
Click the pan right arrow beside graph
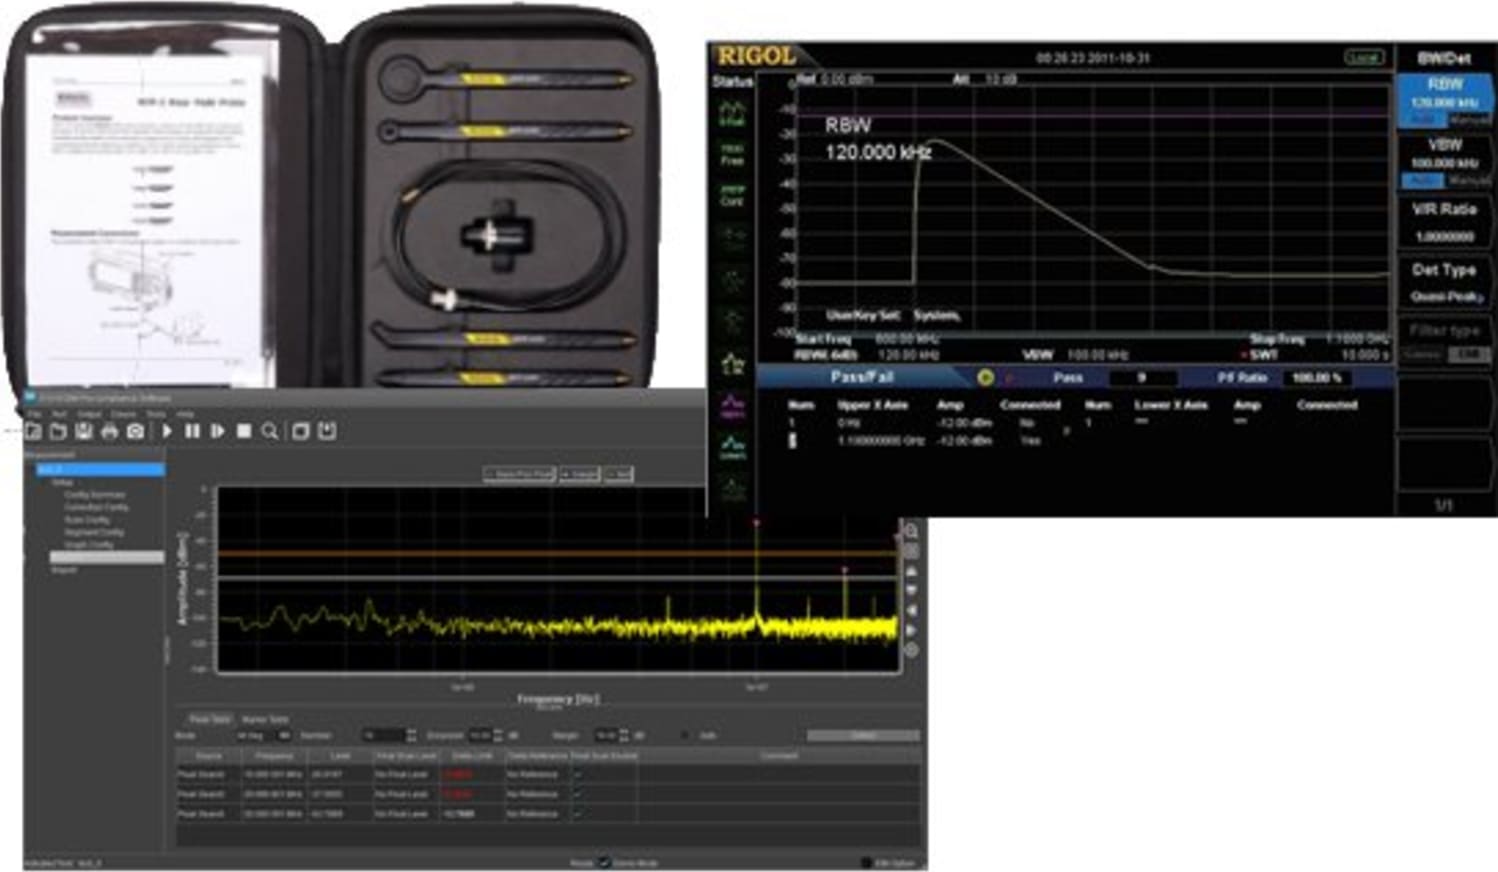(x=911, y=630)
